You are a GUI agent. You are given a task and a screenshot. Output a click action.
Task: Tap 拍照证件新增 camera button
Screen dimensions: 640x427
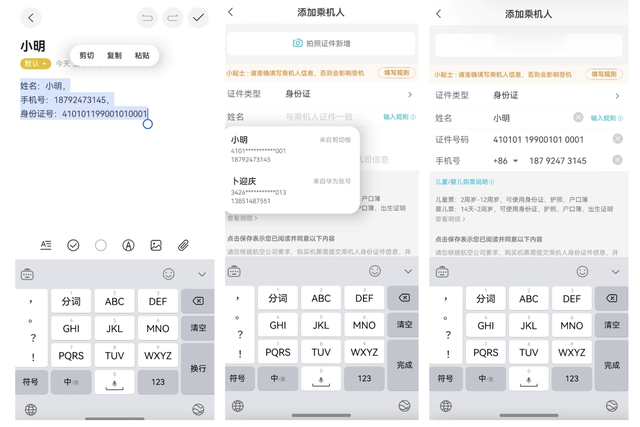[321, 43]
